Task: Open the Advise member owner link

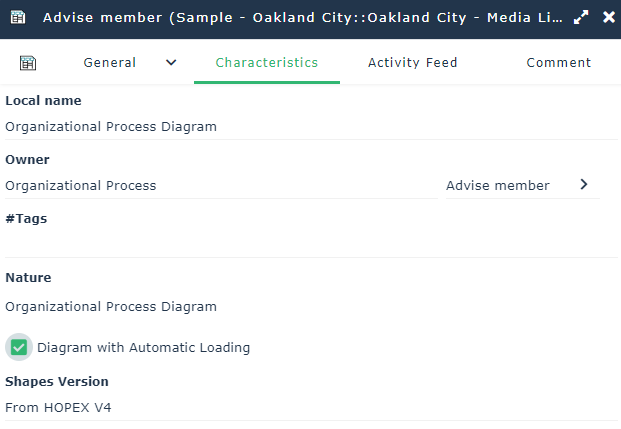Action: [498, 186]
